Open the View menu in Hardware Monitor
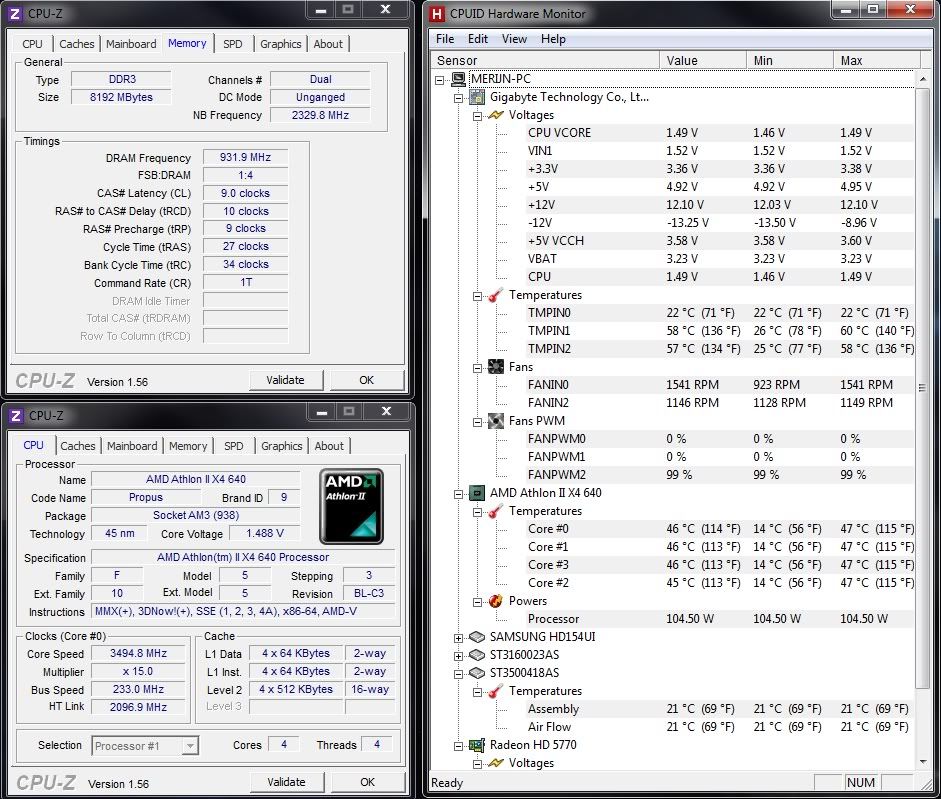941x799 pixels. pos(514,39)
